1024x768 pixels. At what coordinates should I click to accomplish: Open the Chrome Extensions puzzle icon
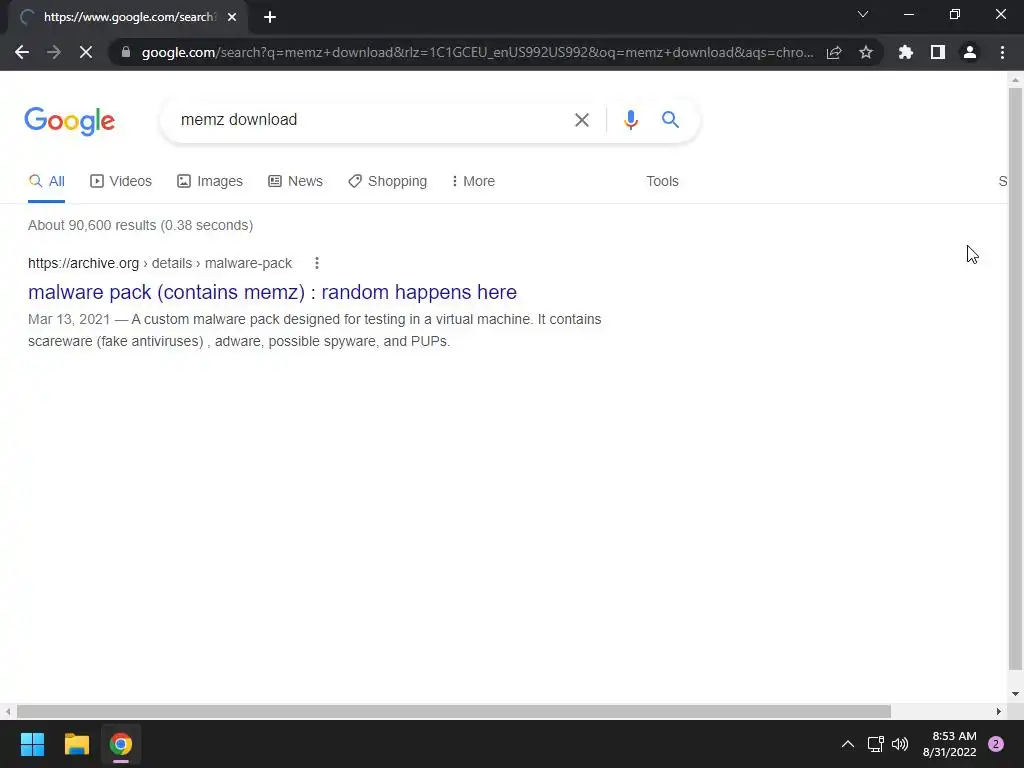906,52
